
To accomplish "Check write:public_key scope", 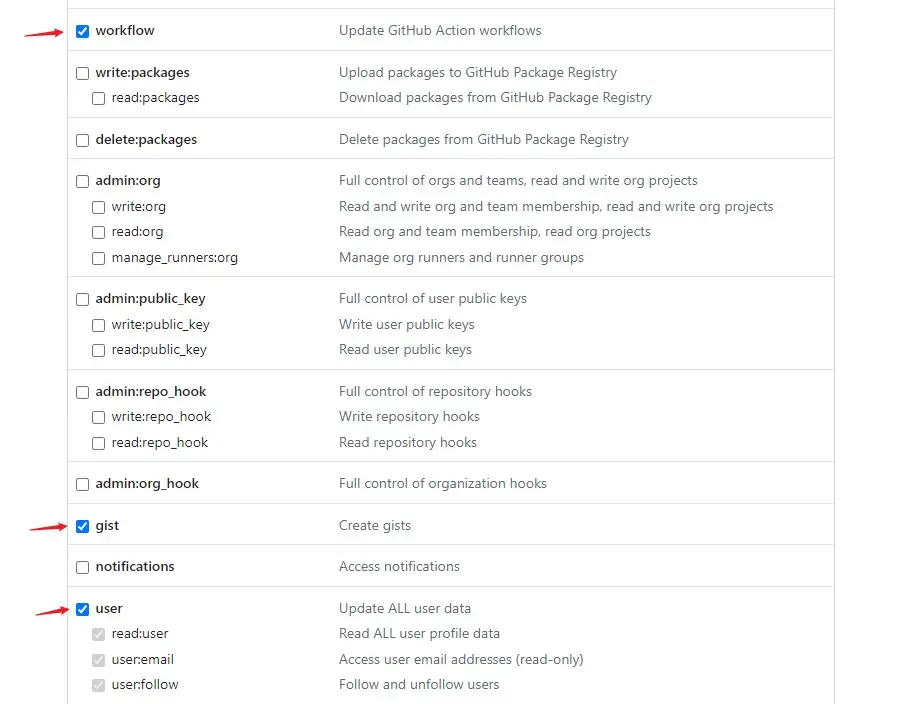I will (x=99, y=325).
